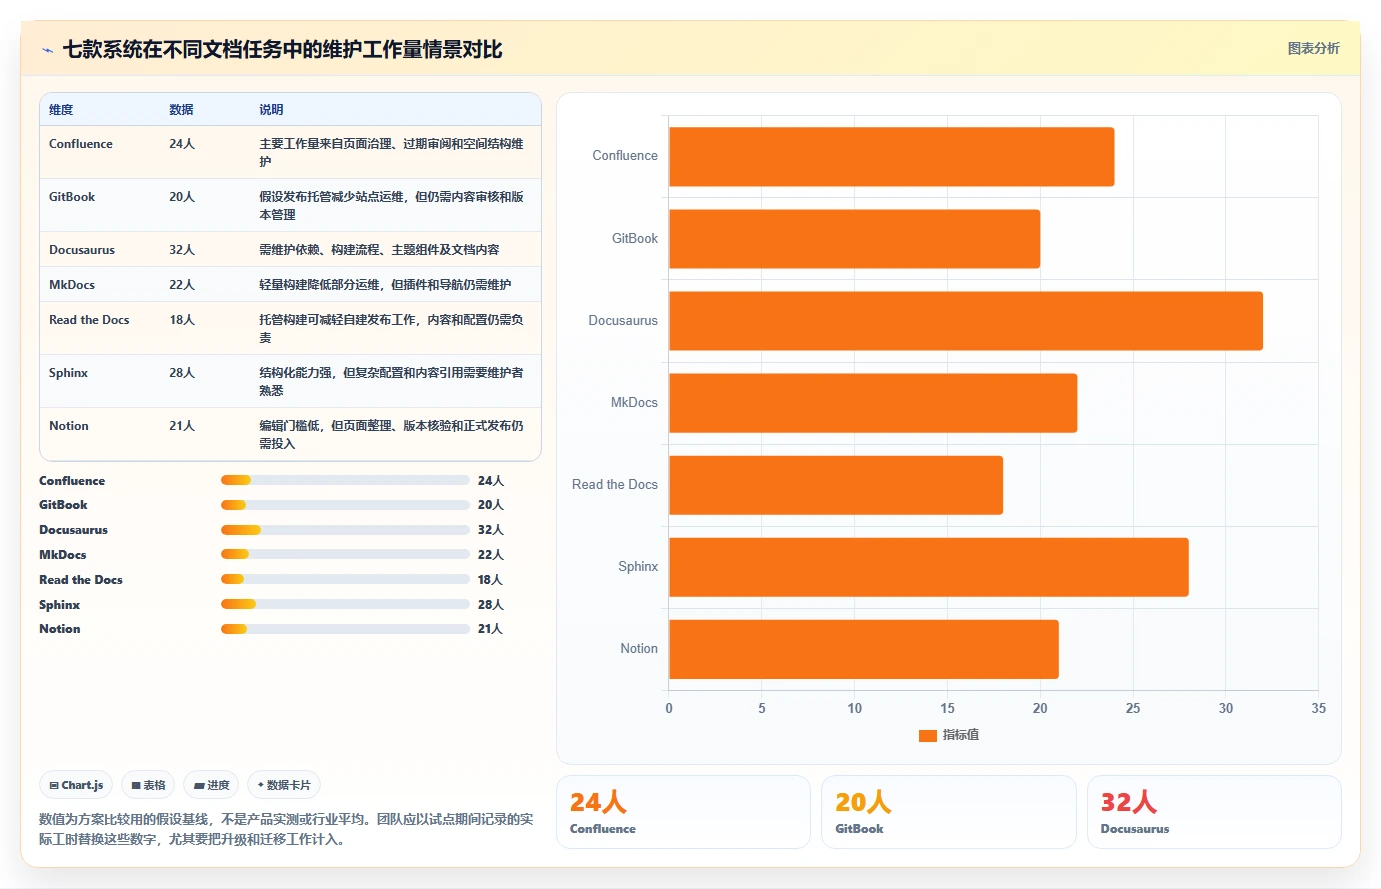Click the Confluence progress bar showing 24人
Image resolution: width=1381 pixels, height=889 pixels.
345,480
